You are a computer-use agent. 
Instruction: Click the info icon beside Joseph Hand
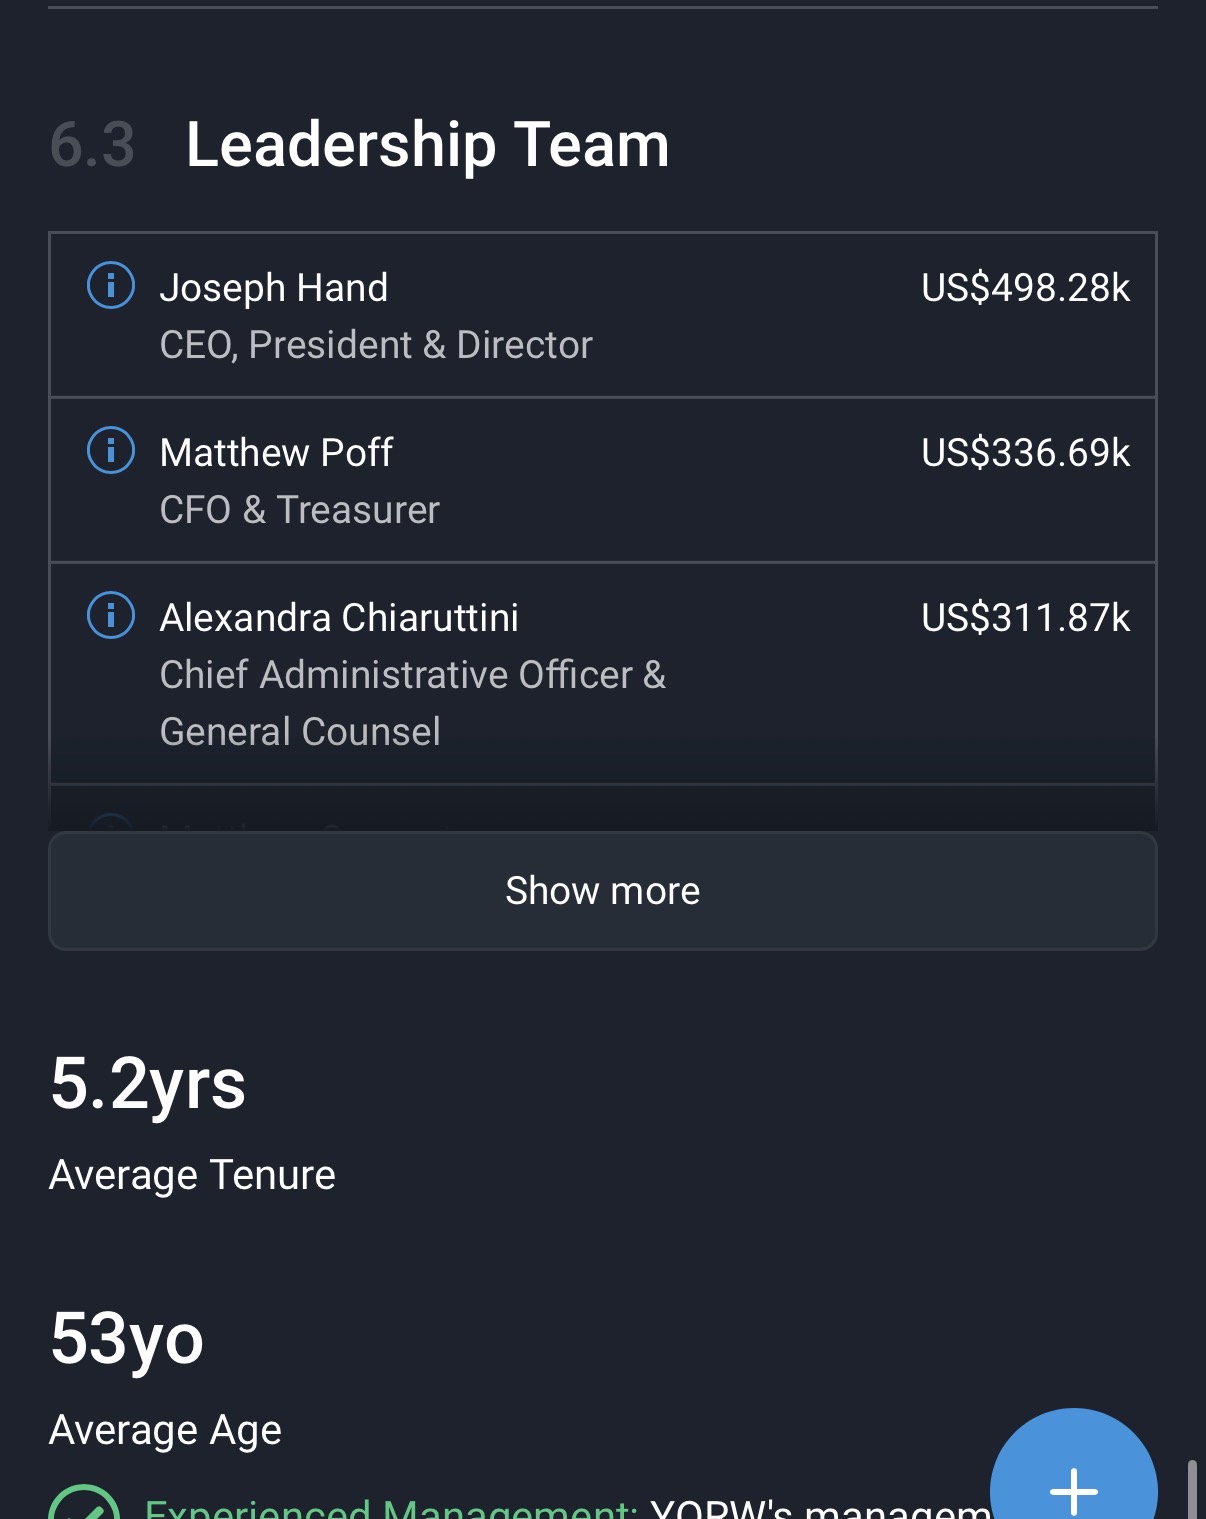pos(111,286)
